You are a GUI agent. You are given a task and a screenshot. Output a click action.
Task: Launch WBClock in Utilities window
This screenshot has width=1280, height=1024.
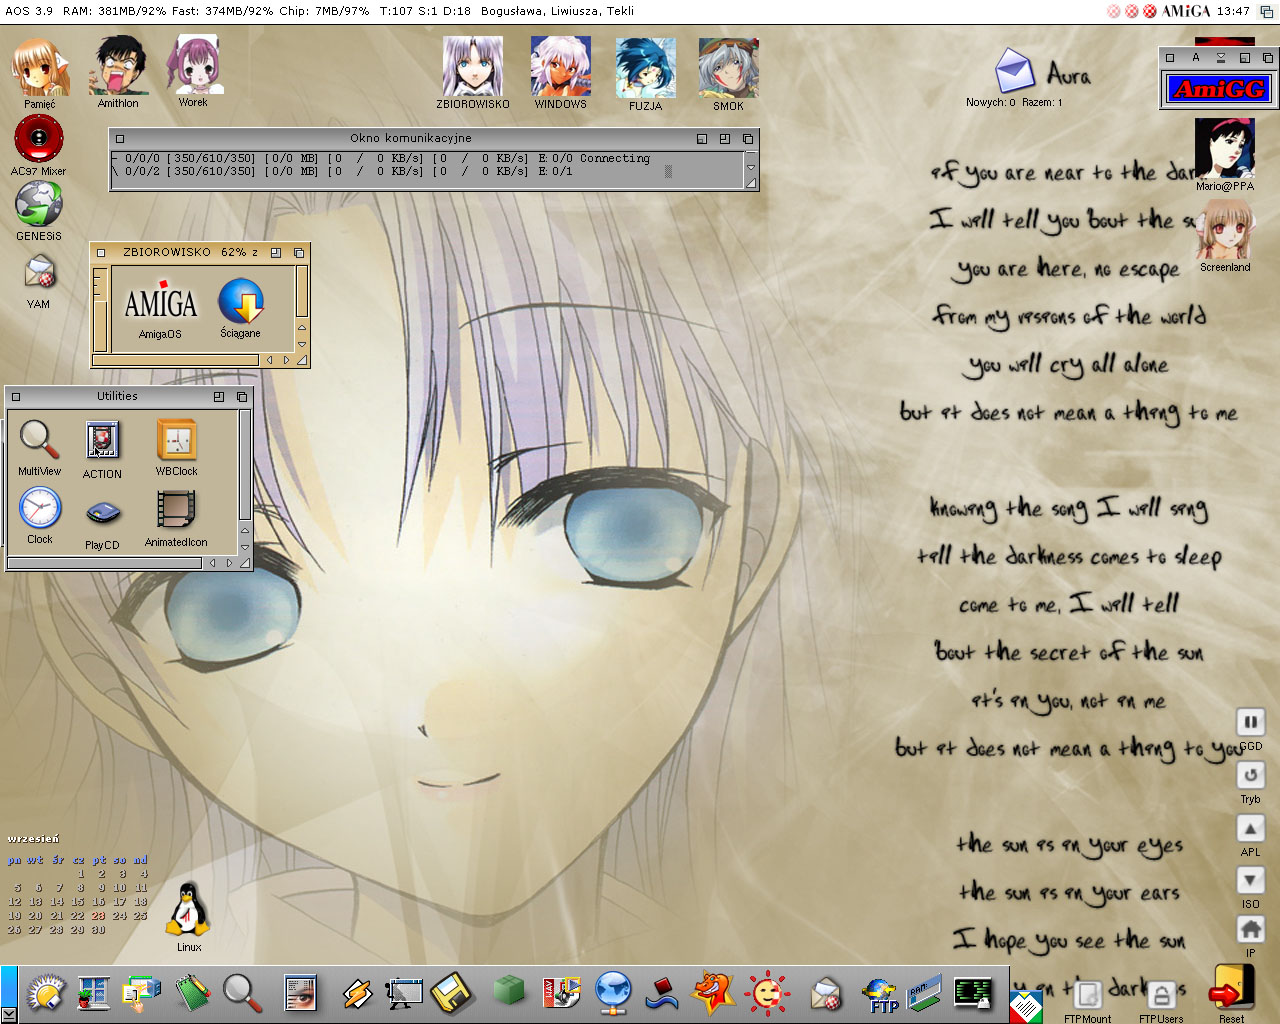point(177,440)
